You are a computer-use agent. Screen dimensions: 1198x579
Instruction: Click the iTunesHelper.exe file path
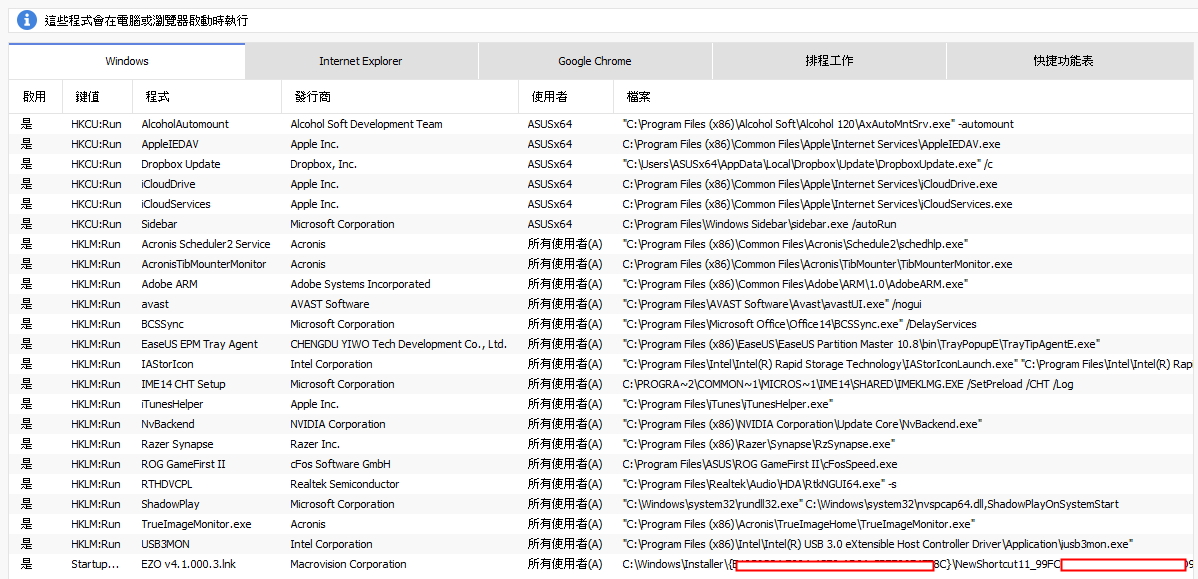728,404
